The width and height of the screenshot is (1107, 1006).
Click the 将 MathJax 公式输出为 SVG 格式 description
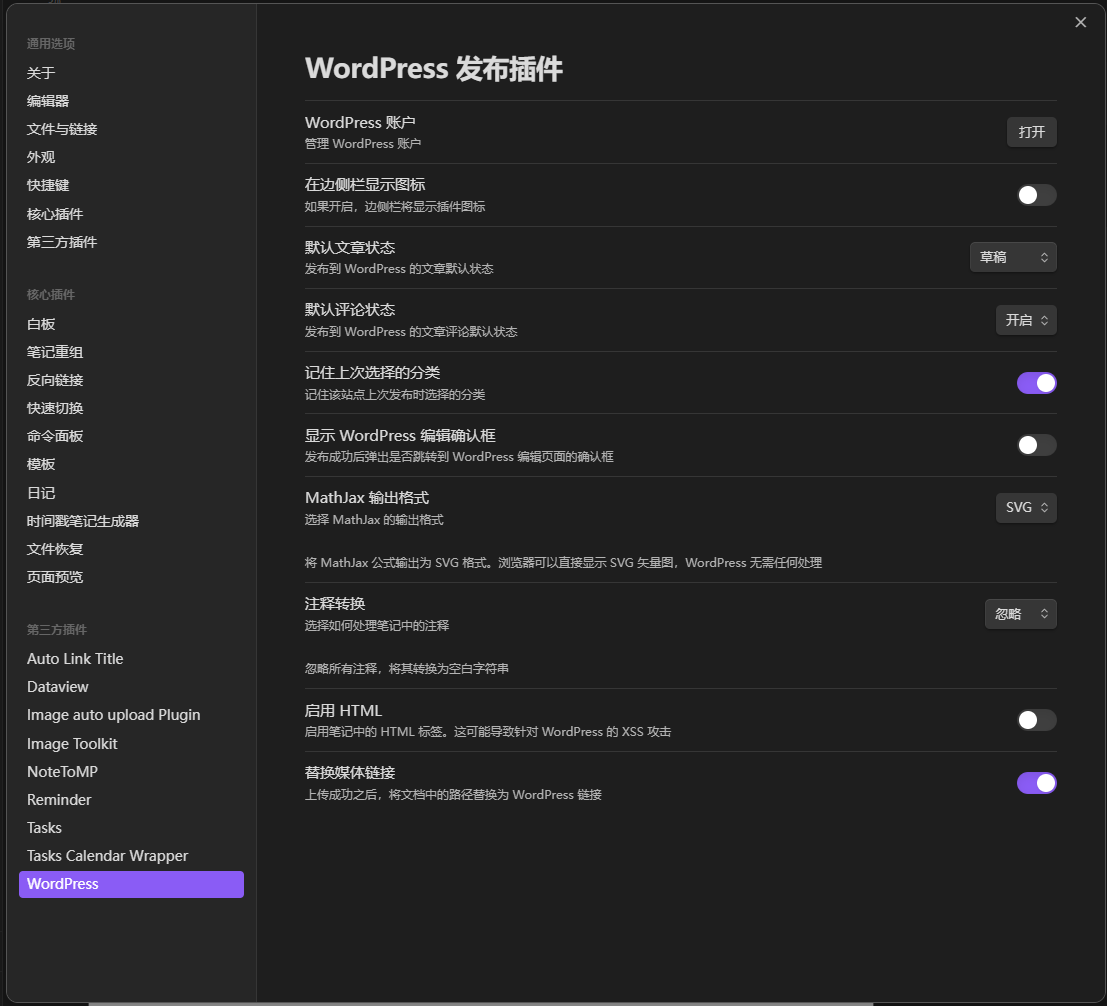click(563, 563)
